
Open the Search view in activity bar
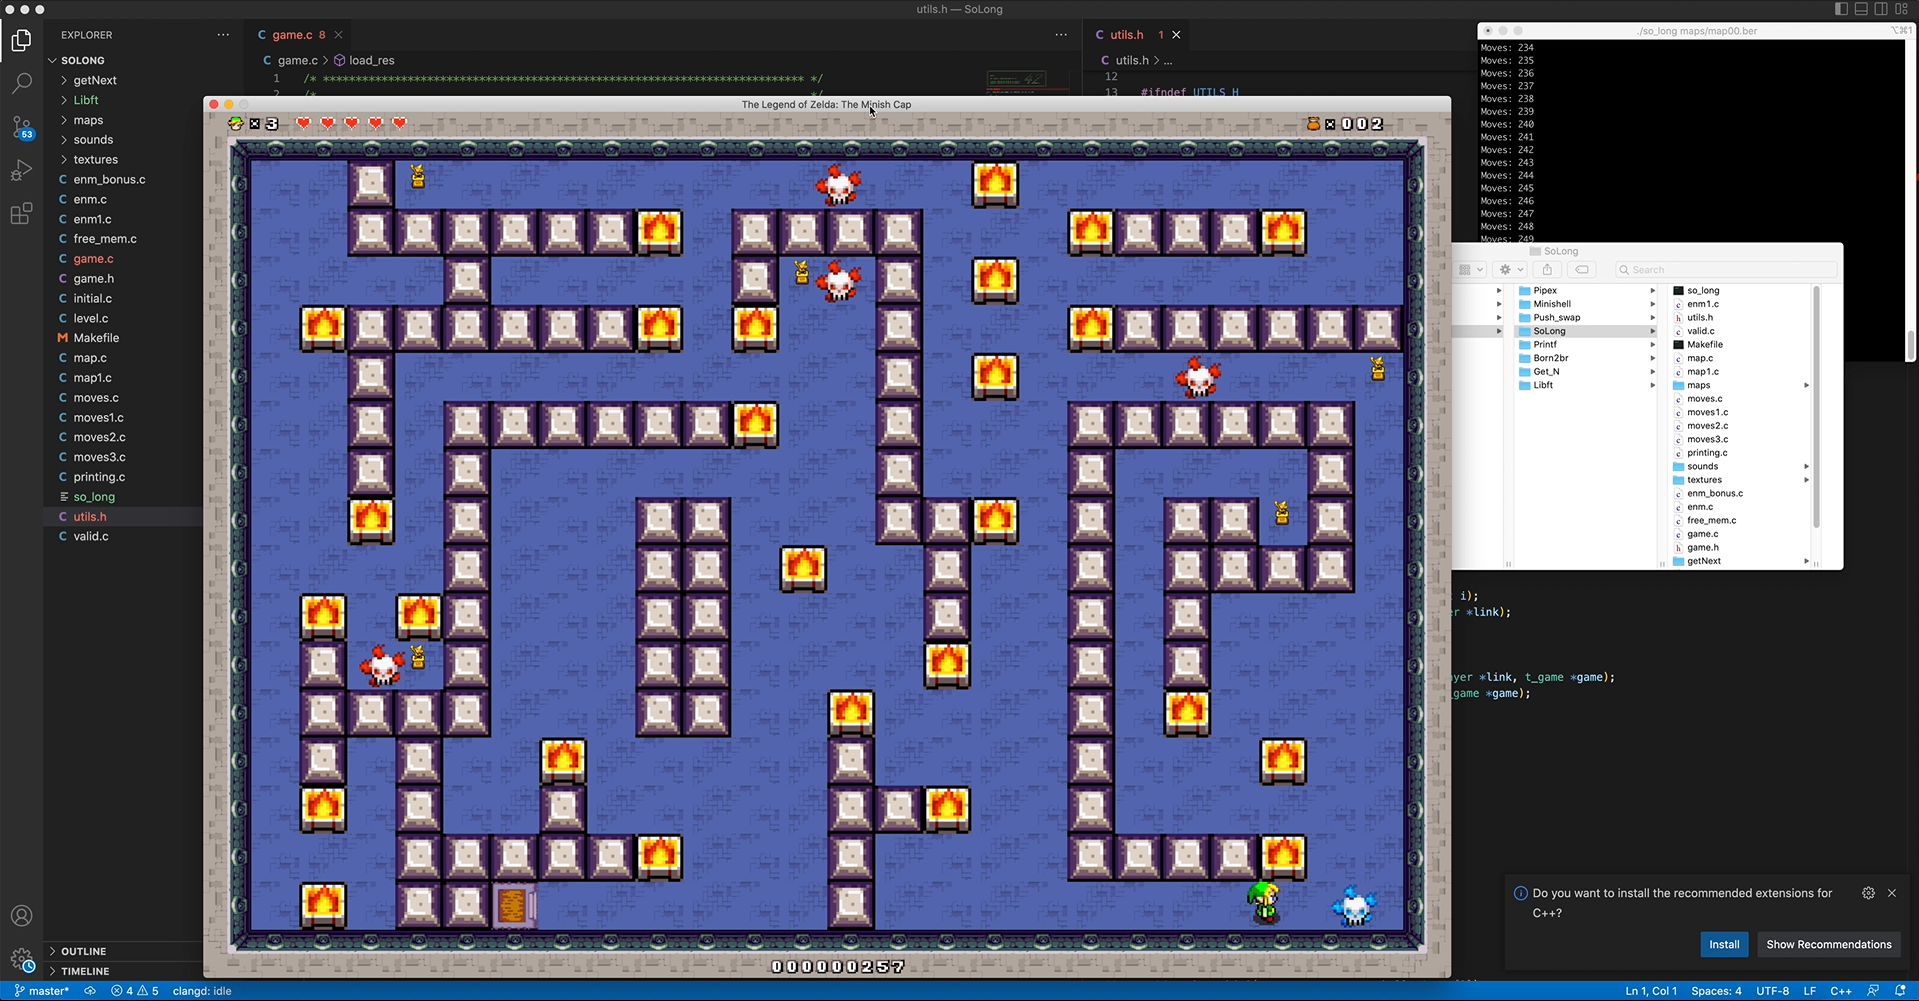pyautogui.click(x=21, y=83)
